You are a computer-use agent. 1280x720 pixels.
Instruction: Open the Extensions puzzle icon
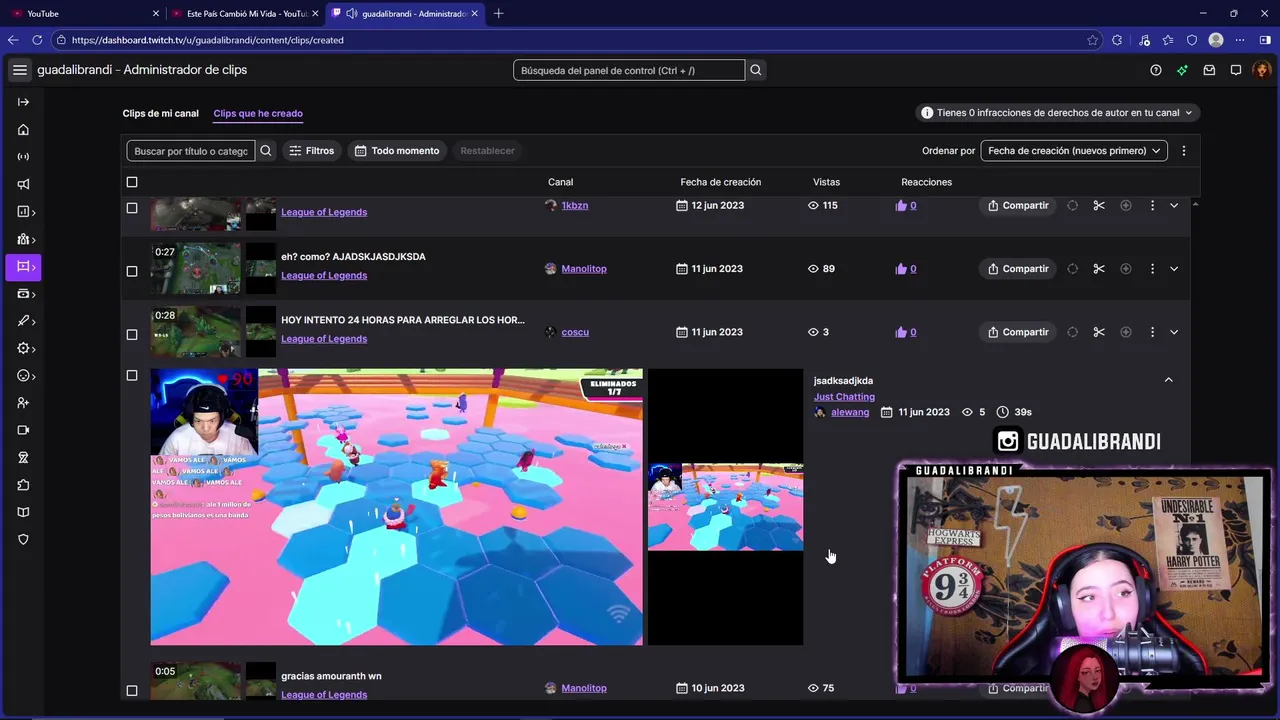[23, 485]
